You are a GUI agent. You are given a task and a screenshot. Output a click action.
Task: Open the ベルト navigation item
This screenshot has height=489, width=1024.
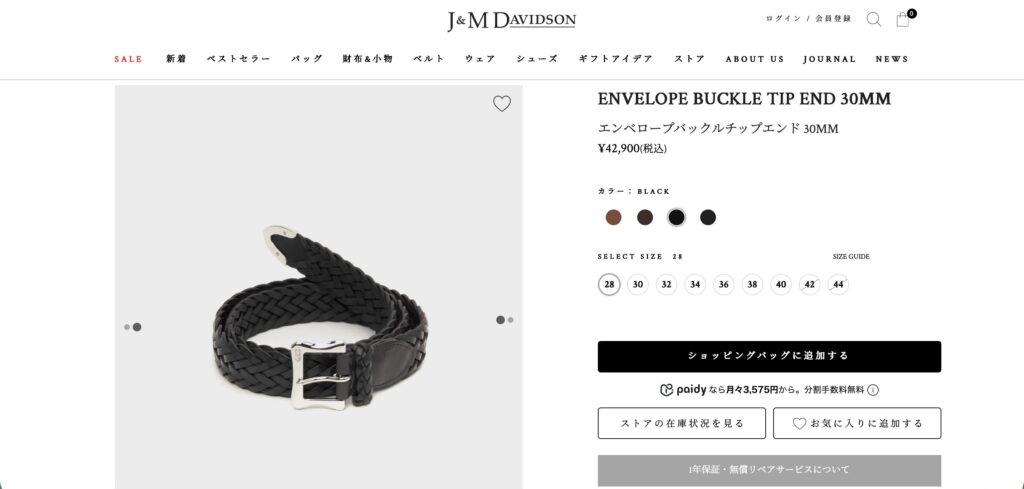coord(429,59)
